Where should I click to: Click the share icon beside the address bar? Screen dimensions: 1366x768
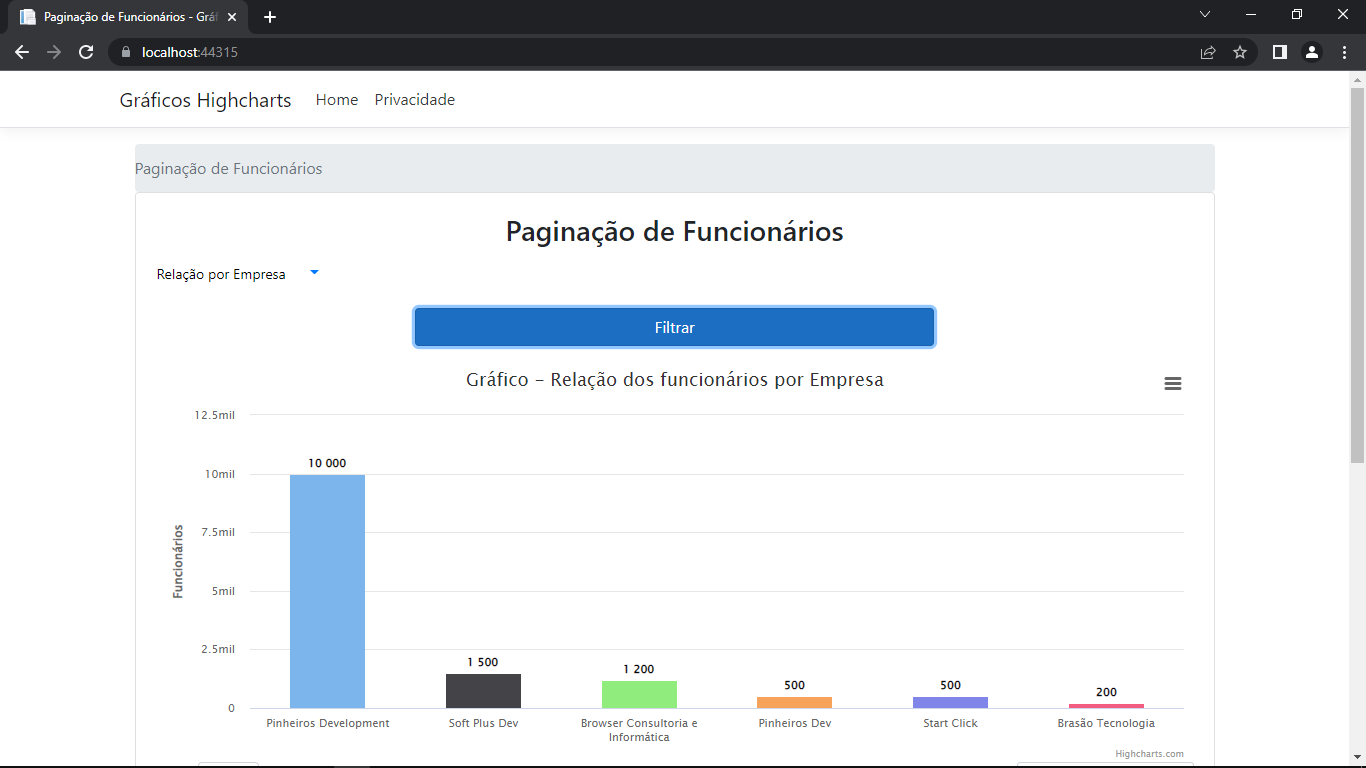(1207, 51)
